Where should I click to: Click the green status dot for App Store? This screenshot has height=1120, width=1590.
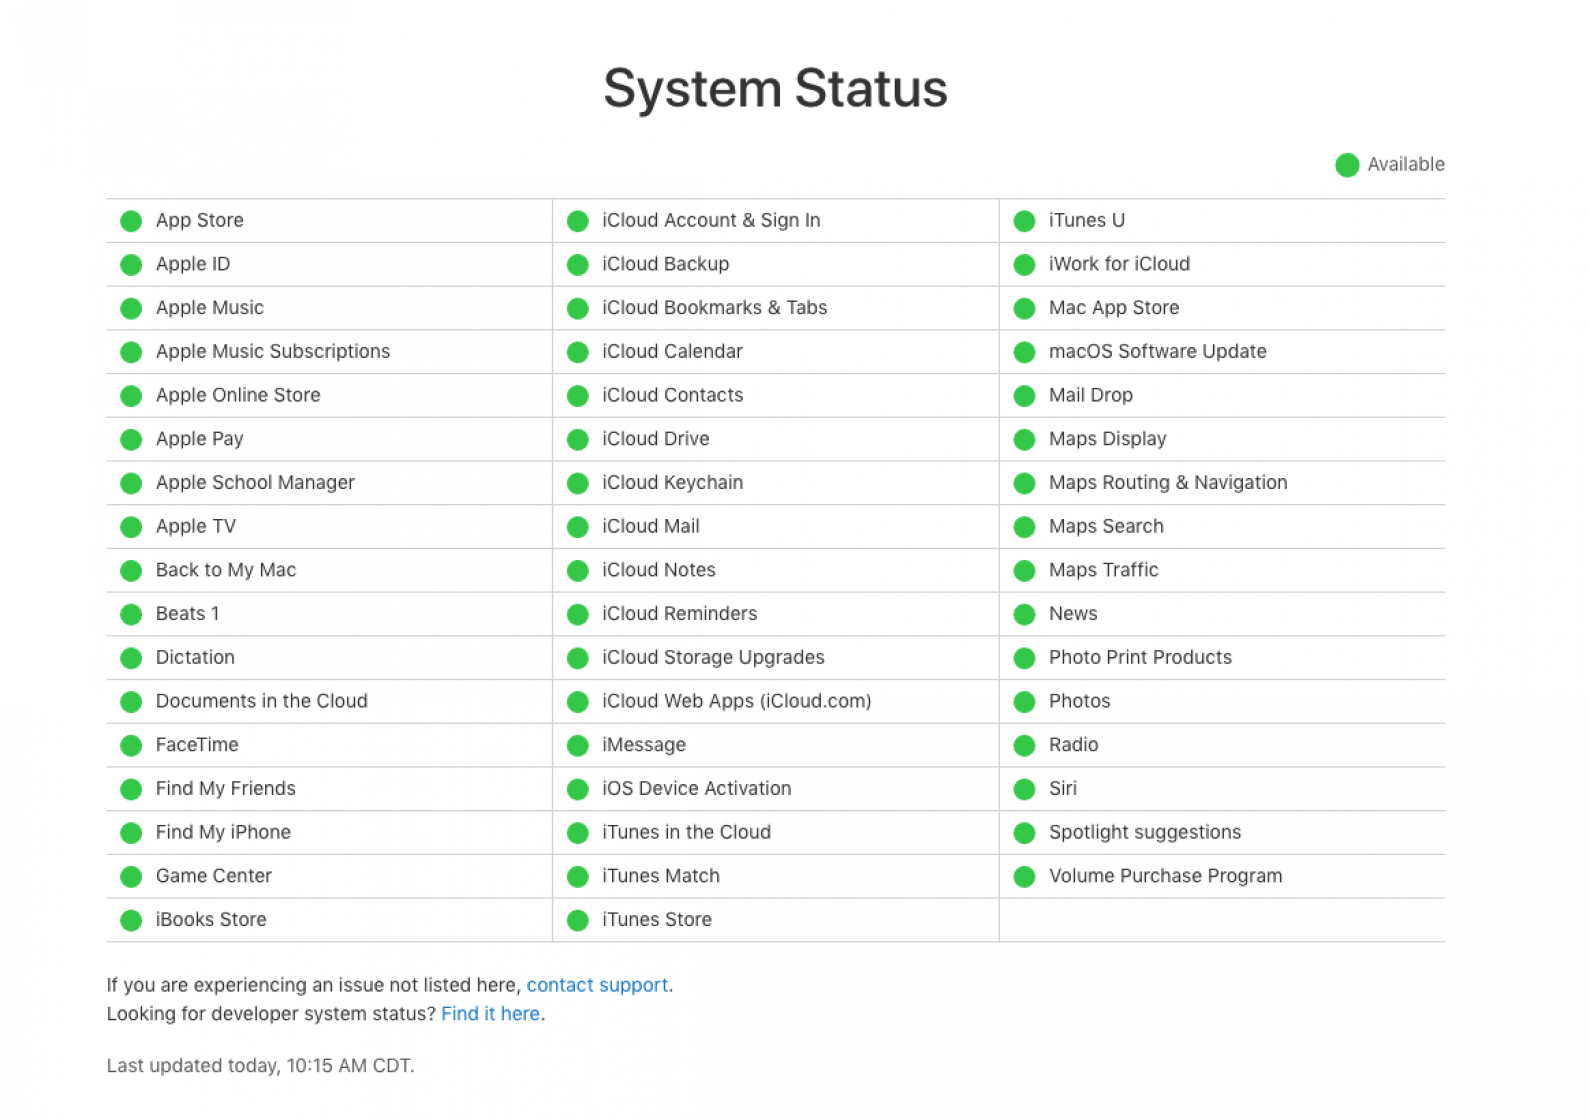pyautogui.click(x=131, y=221)
